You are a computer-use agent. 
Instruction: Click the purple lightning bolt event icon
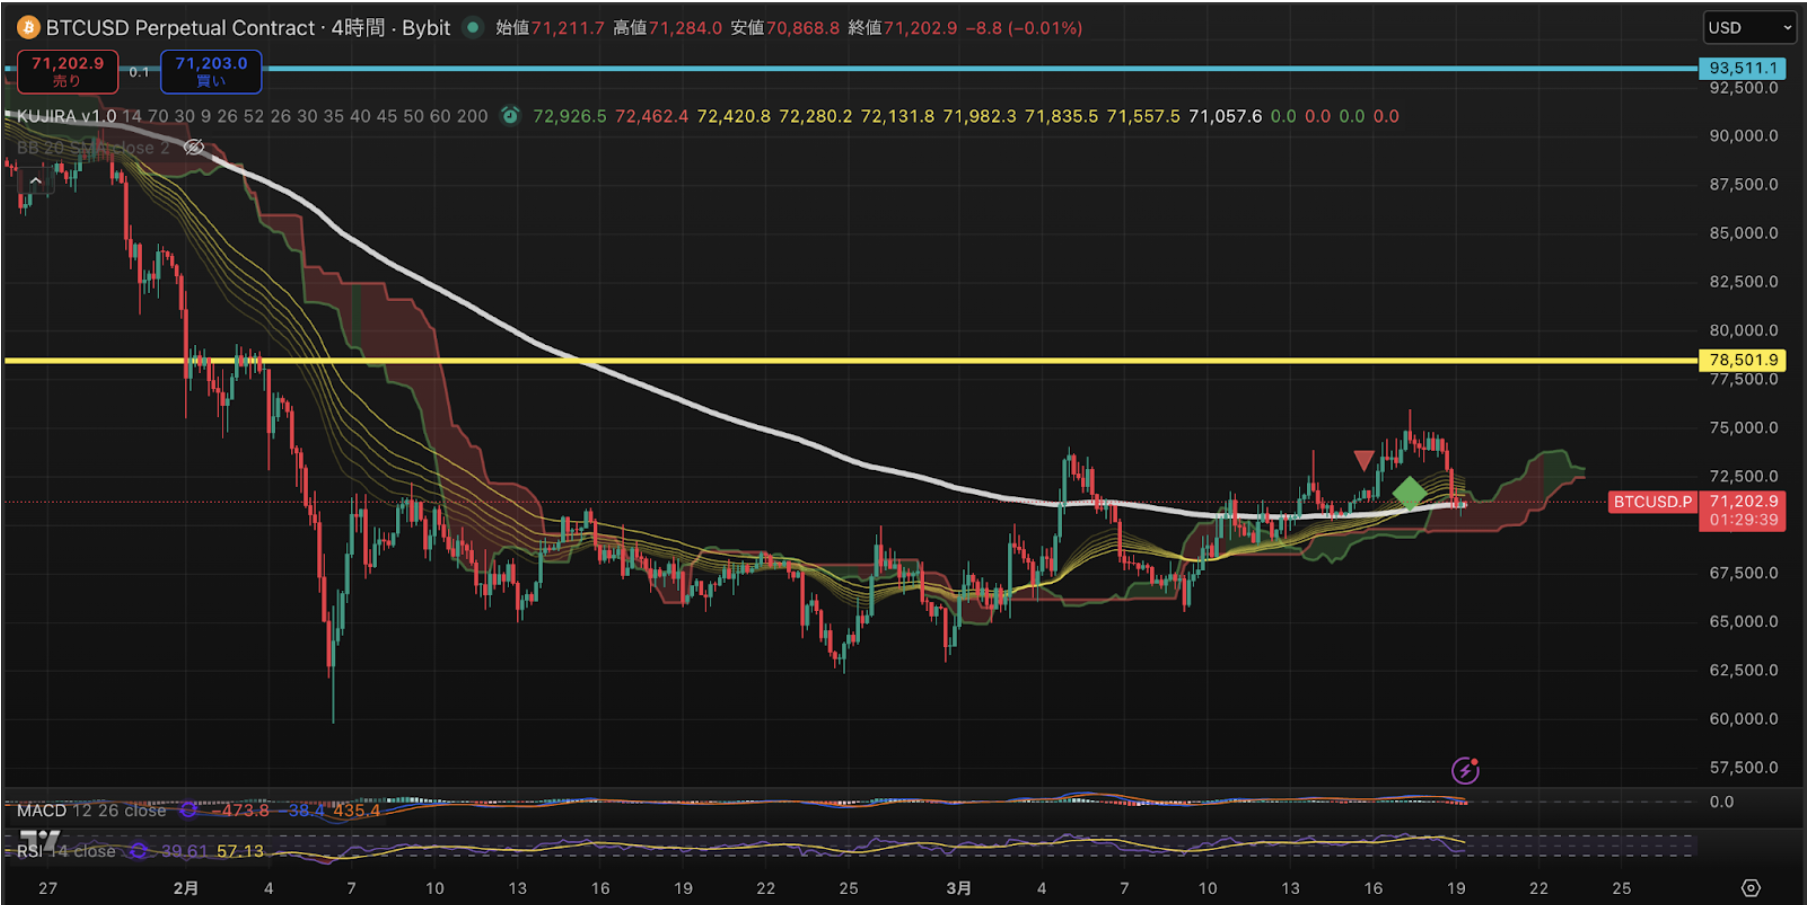tap(1465, 770)
